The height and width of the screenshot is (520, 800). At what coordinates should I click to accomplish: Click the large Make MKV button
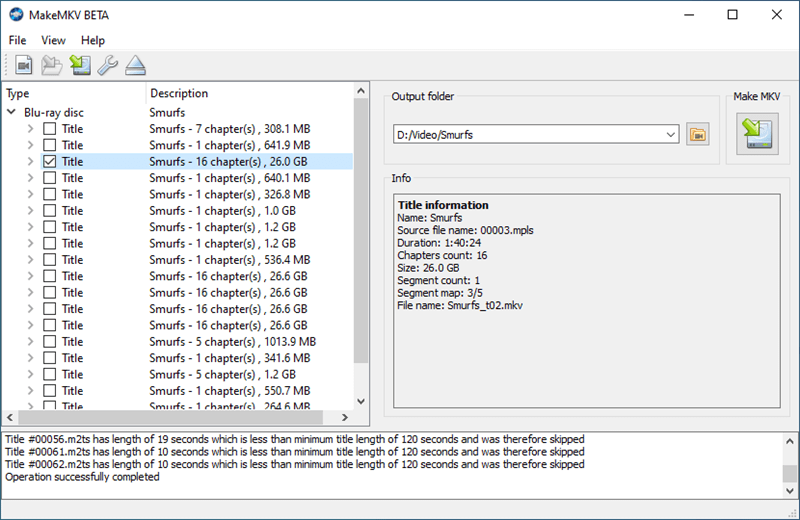tap(757, 134)
